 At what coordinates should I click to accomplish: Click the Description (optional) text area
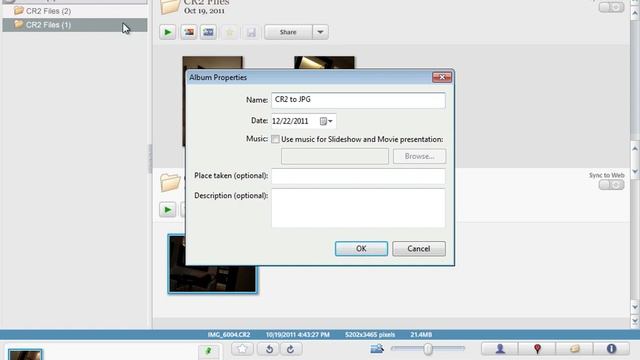tap(358, 208)
